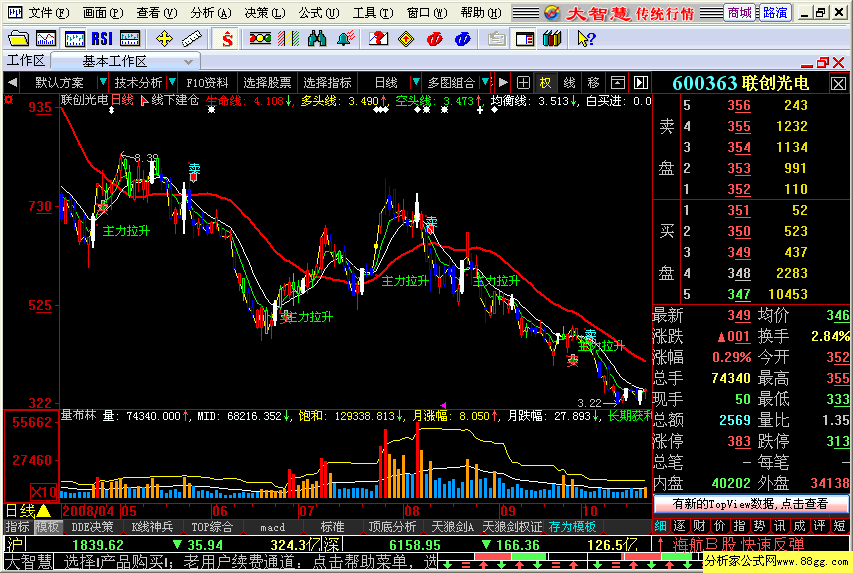The width and height of the screenshot is (853, 573).
Task: Click 存为模板 to save template
Action: pyautogui.click(x=572, y=527)
